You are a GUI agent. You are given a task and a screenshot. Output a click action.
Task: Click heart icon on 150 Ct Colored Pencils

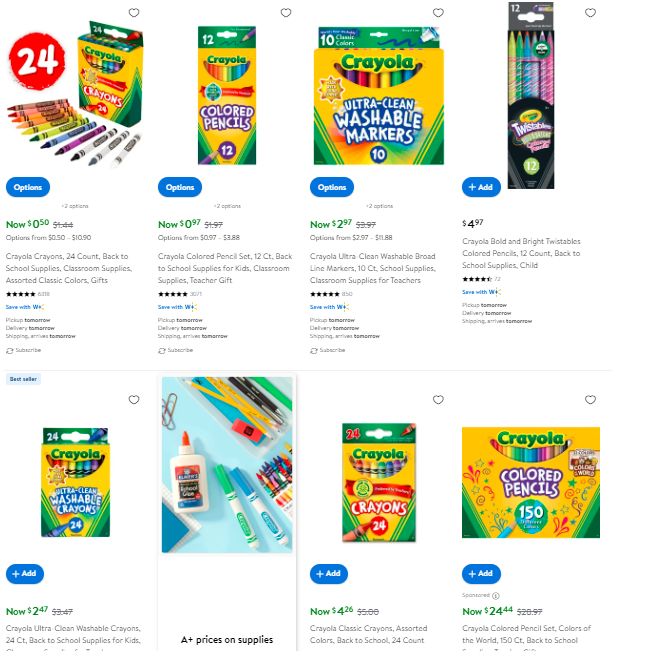point(590,400)
